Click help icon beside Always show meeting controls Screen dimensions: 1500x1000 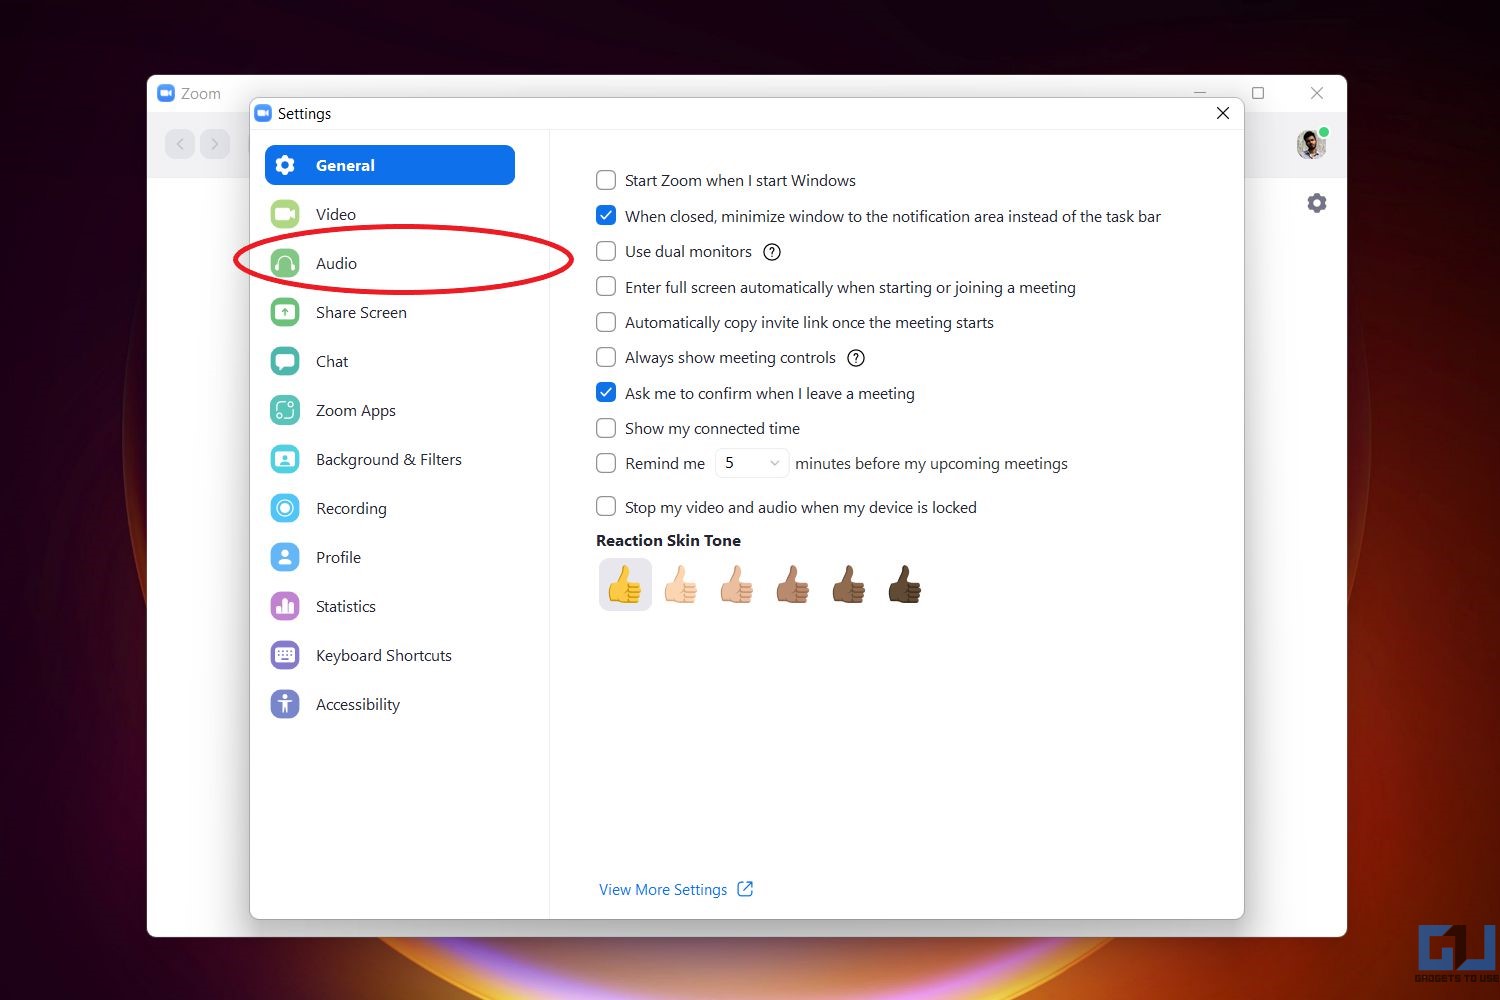tap(856, 358)
